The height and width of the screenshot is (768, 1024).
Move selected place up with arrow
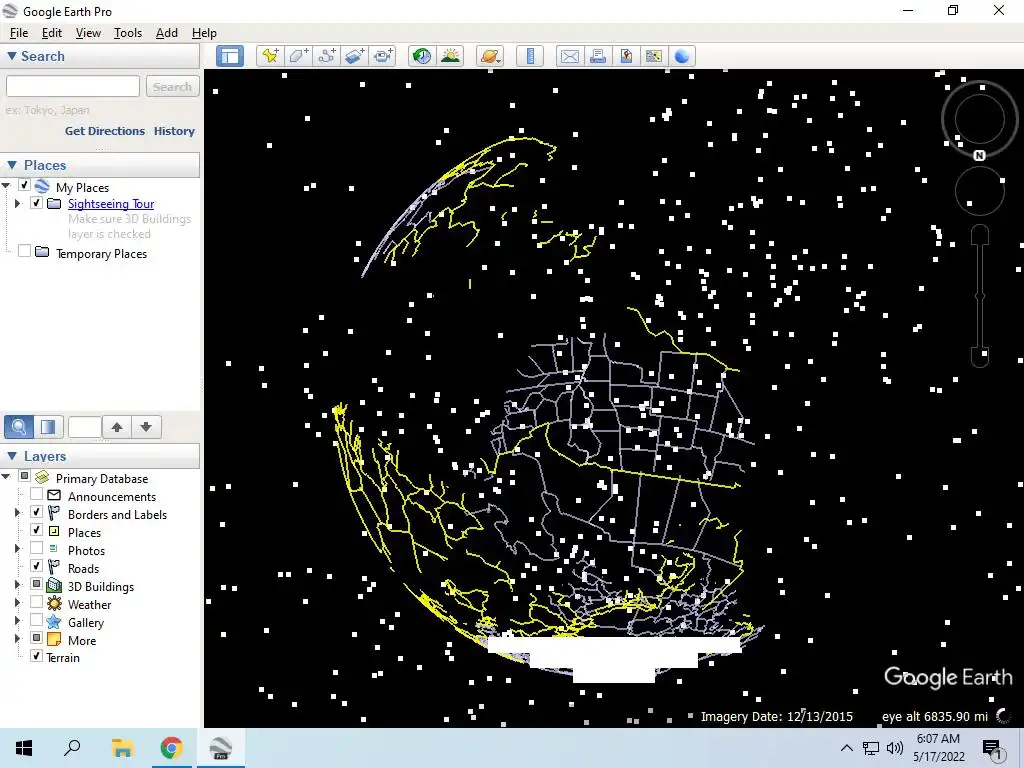[x=117, y=427]
